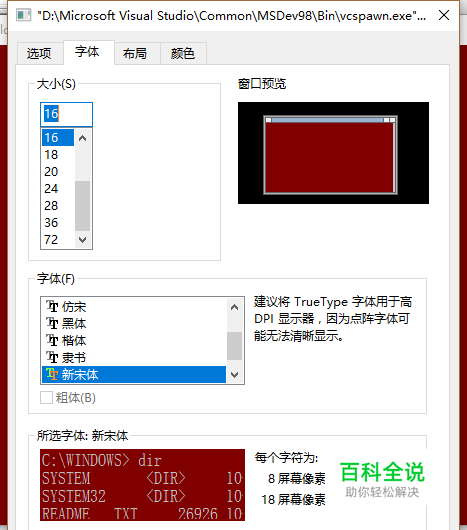467x530 pixels.
Task: Click the font list scrollbar thumb
Action: click(235, 346)
